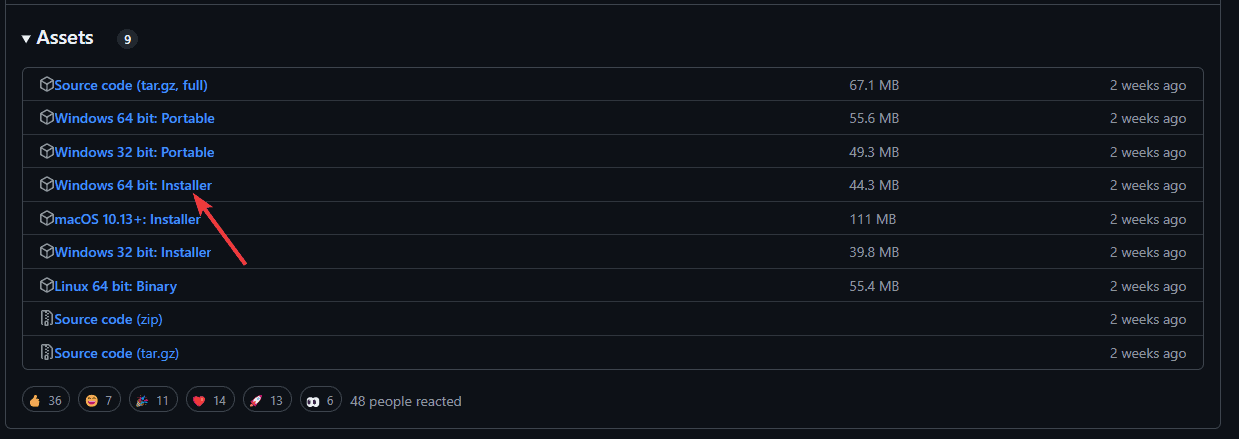Click the zip file icon beside Source code (tar.gz)
Image resolution: width=1239 pixels, height=439 pixels.
tap(46, 353)
